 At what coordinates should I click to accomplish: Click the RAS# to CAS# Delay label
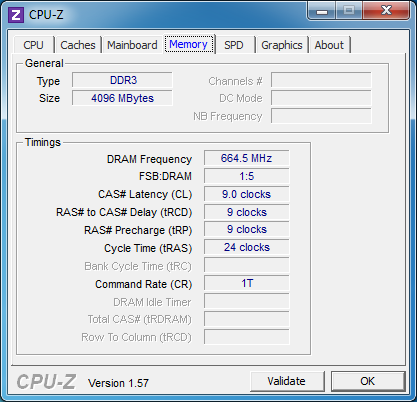click(124, 212)
